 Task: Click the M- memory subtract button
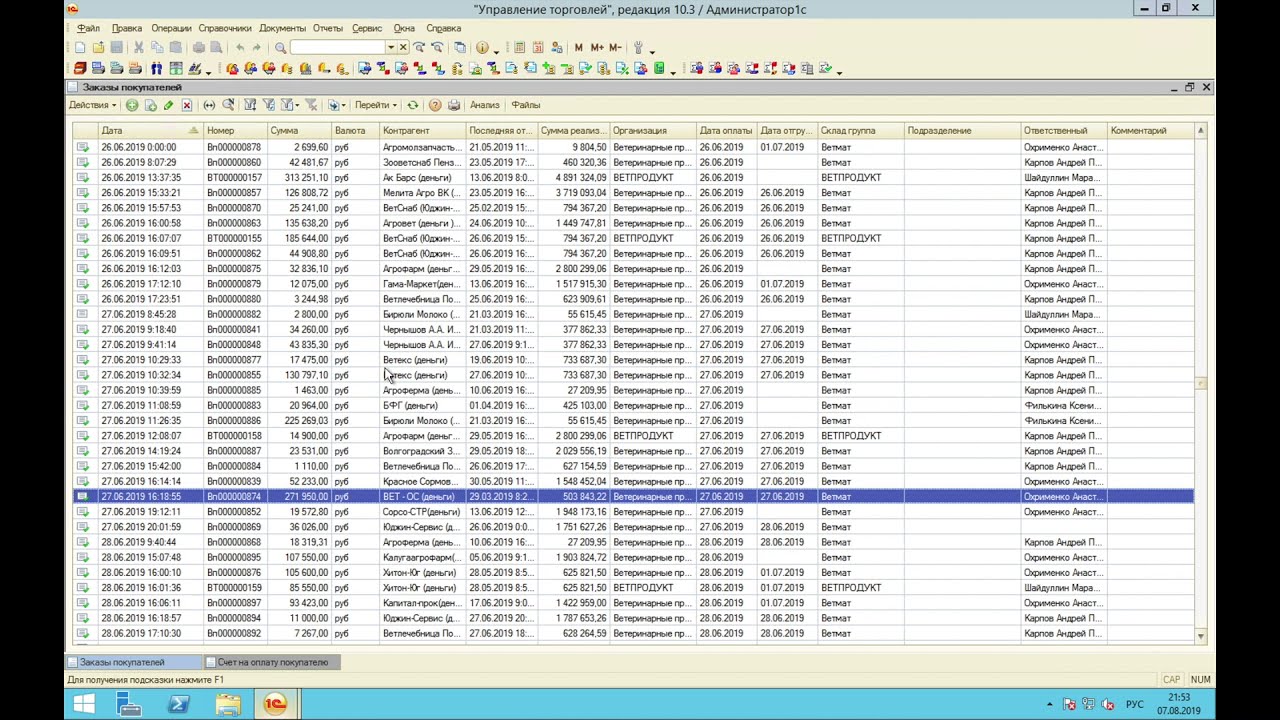tap(615, 47)
